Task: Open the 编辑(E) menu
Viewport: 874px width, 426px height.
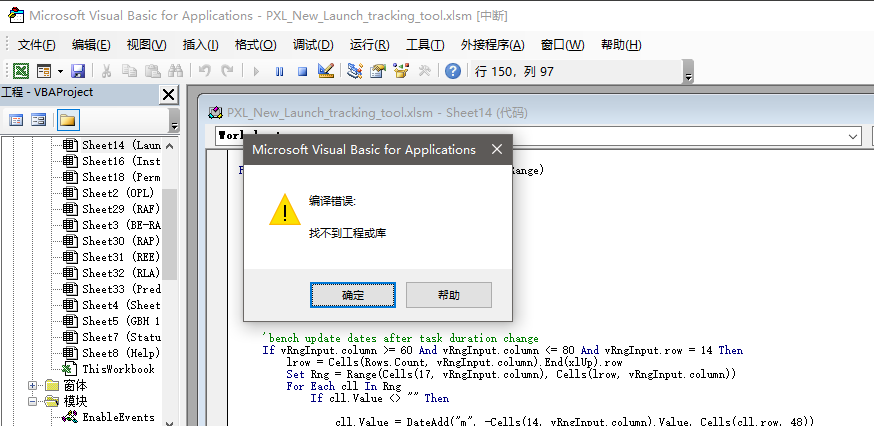Action: coord(91,45)
